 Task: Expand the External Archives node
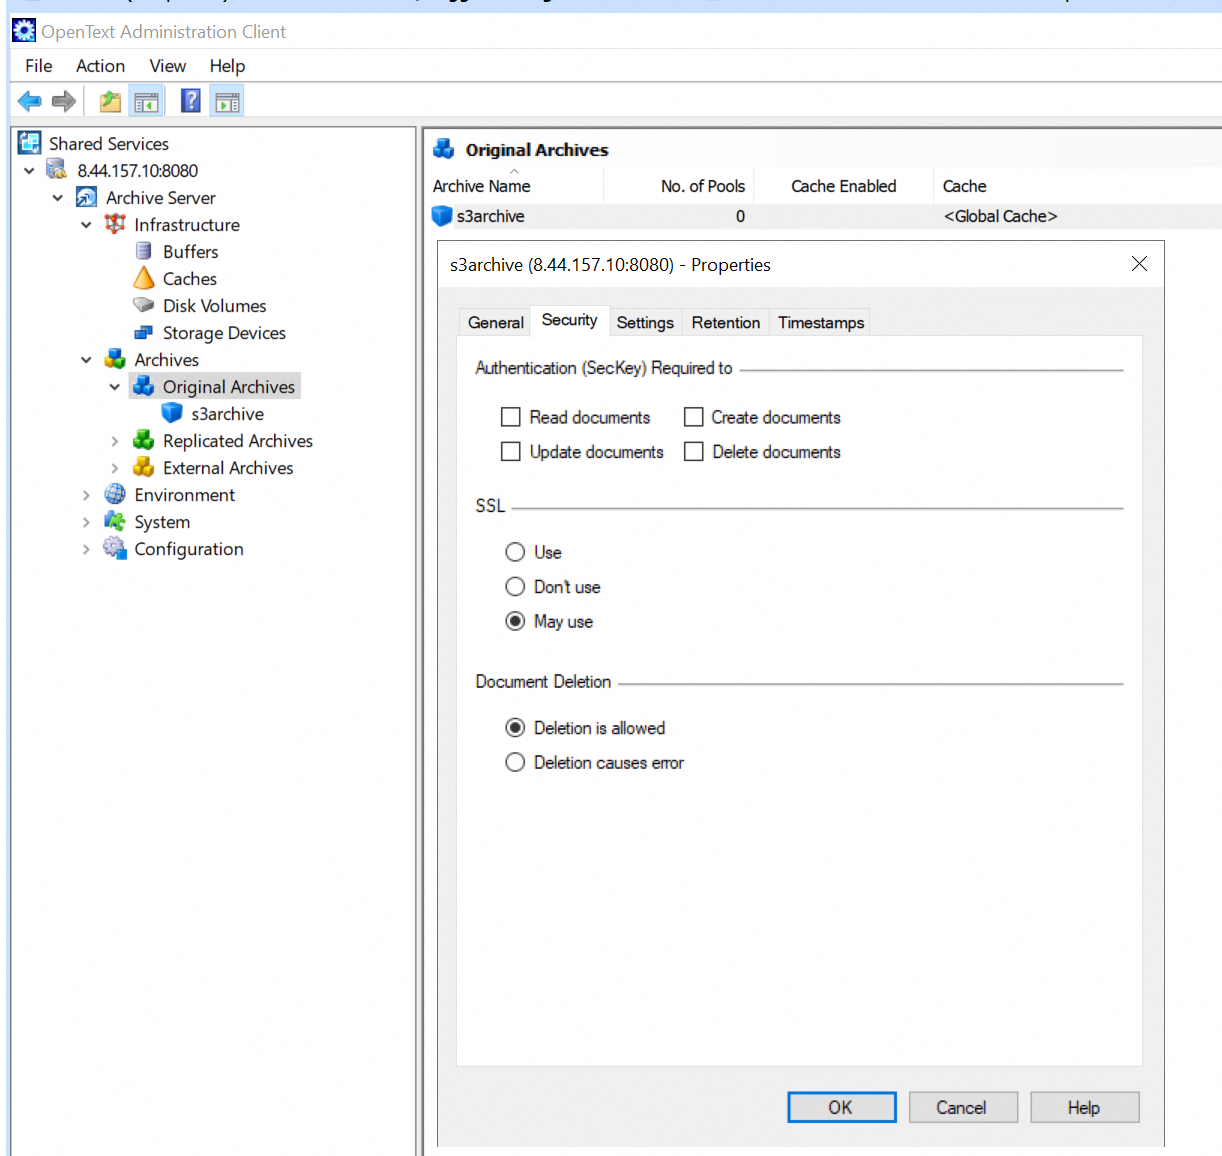click(x=115, y=468)
